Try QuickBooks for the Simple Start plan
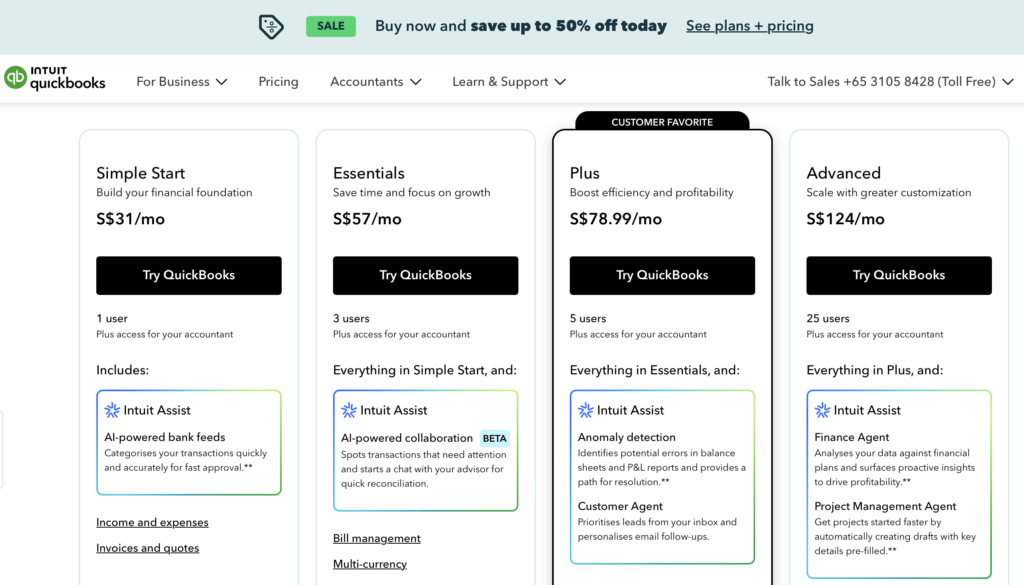Viewport: 1024px width, 585px height. click(x=189, y=275)
